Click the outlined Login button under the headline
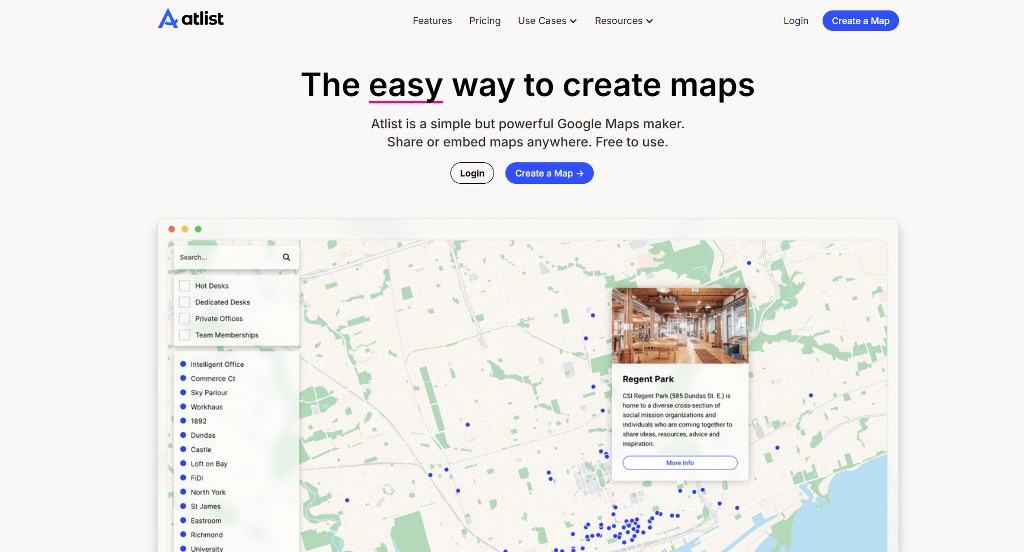 (472, 173)
